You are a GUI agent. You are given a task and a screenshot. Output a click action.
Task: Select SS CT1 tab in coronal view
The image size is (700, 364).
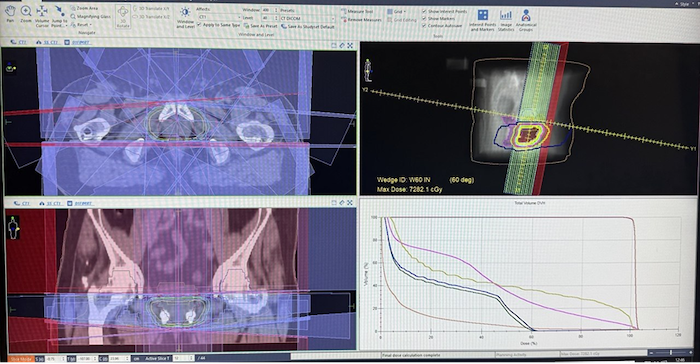(x=50, y=204)
